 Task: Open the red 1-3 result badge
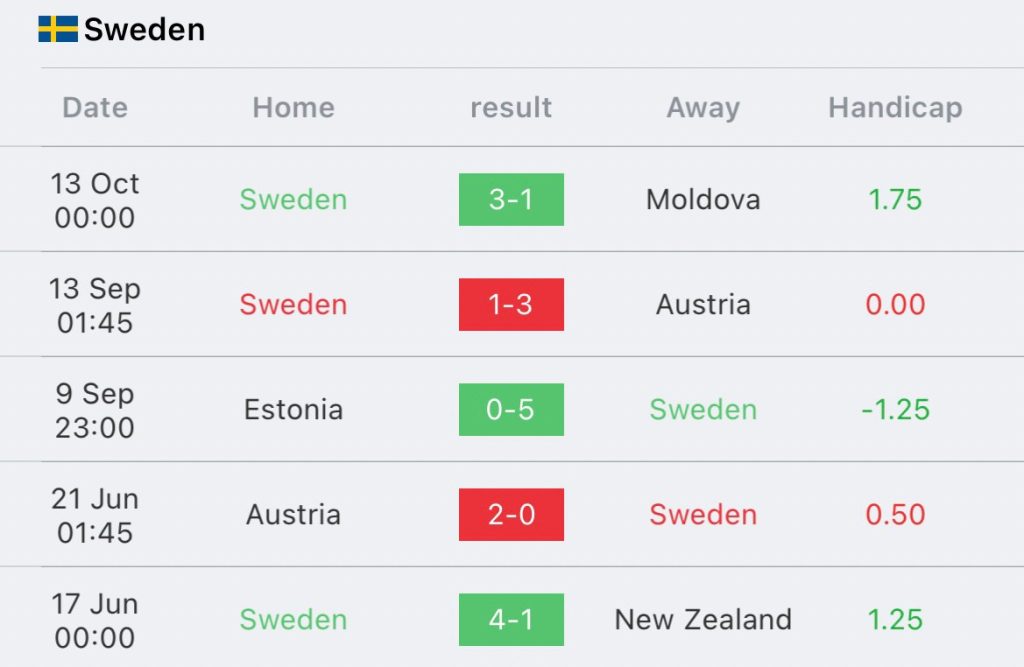pyautogui.click(x=511, y=304)
